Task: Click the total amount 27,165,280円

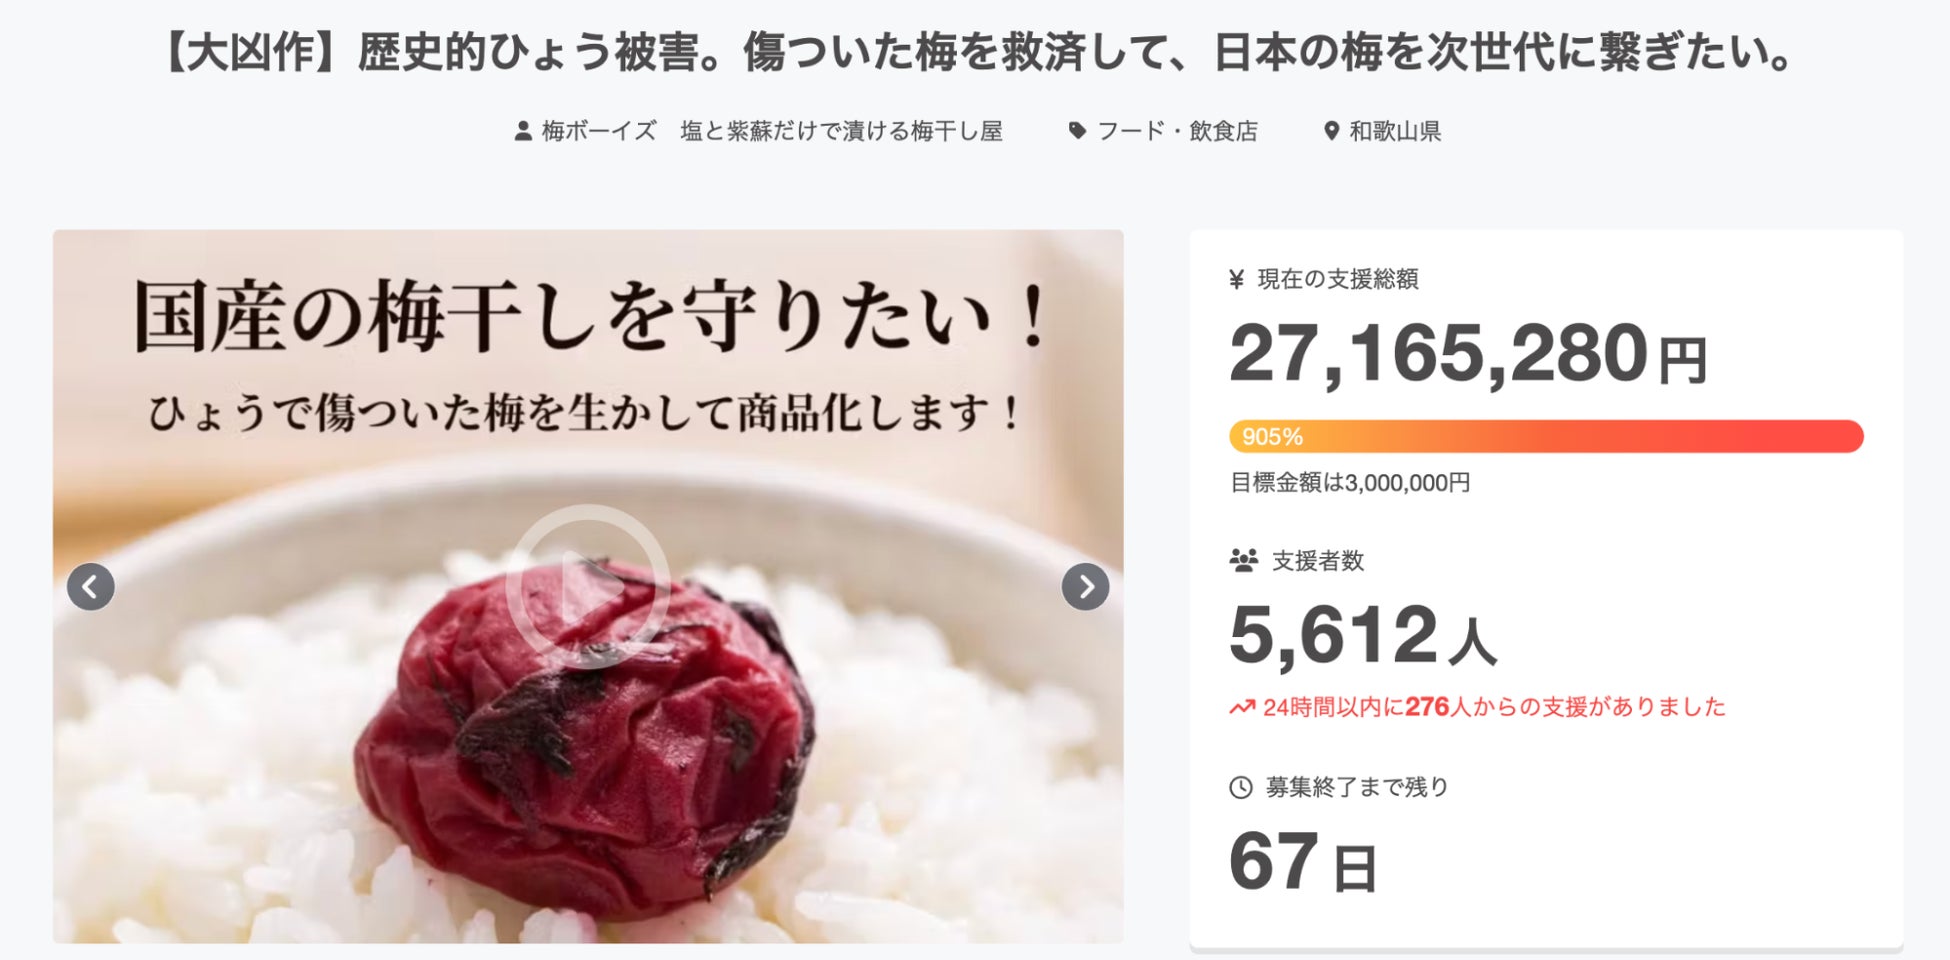Action: click(1468, 354)
